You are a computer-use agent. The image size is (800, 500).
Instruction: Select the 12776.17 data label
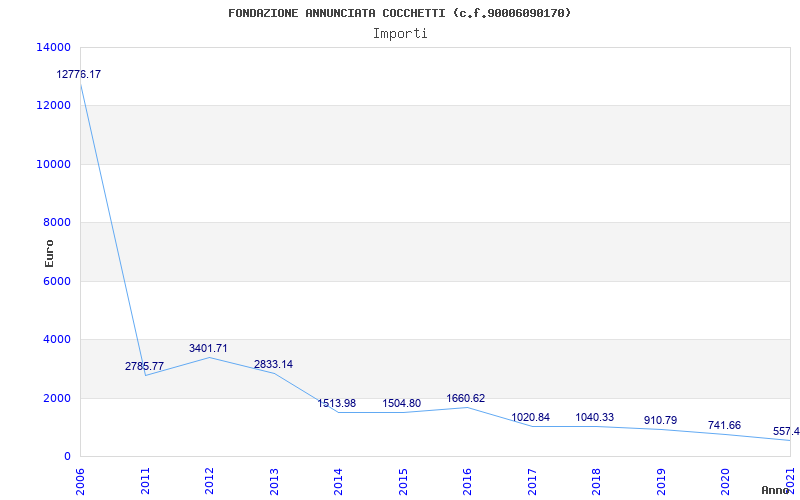79,74
